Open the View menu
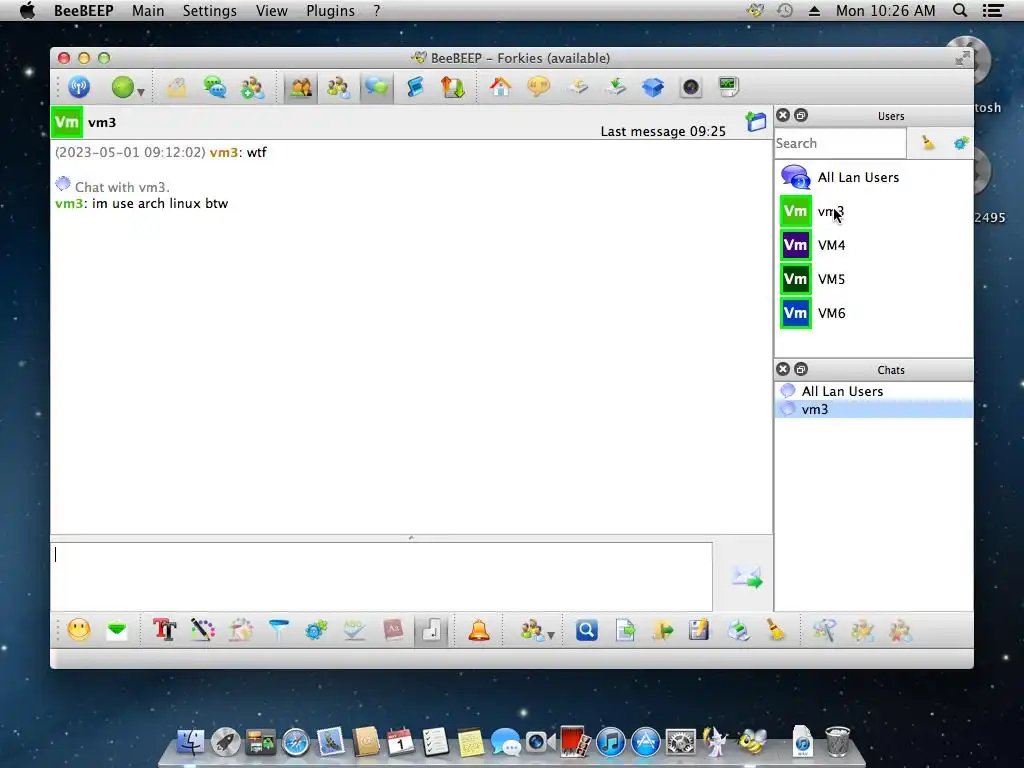The height and width of the screenshot is (768, 1024). [272, 10]
